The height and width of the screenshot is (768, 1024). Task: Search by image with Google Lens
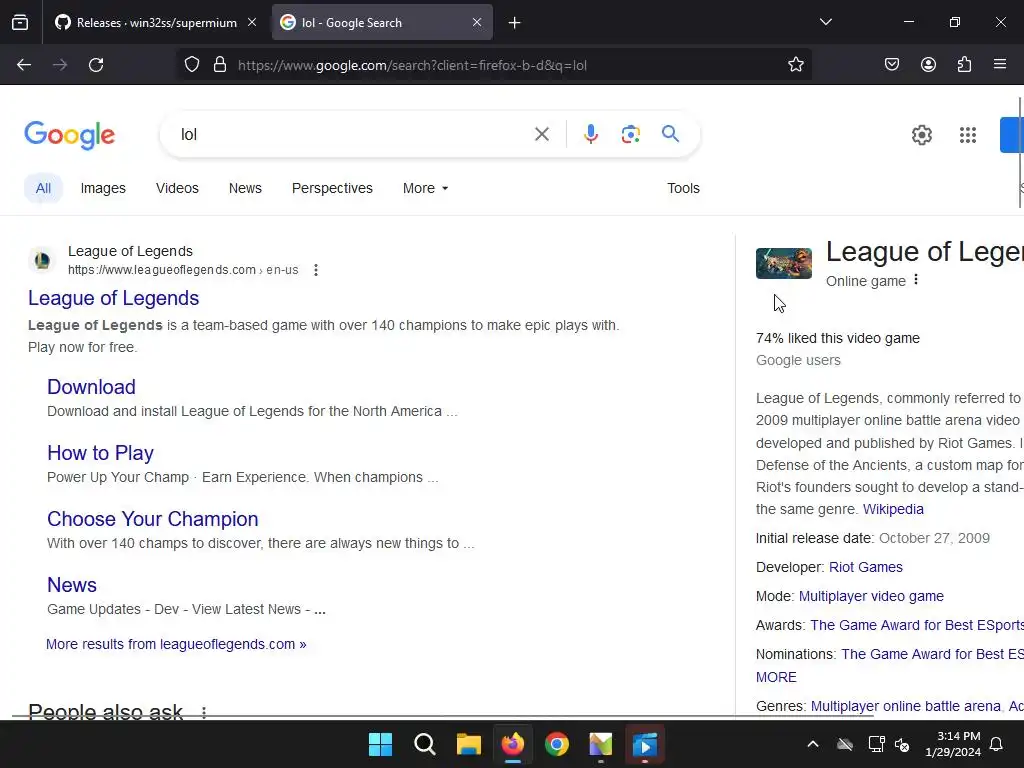[x=630, y=135]
